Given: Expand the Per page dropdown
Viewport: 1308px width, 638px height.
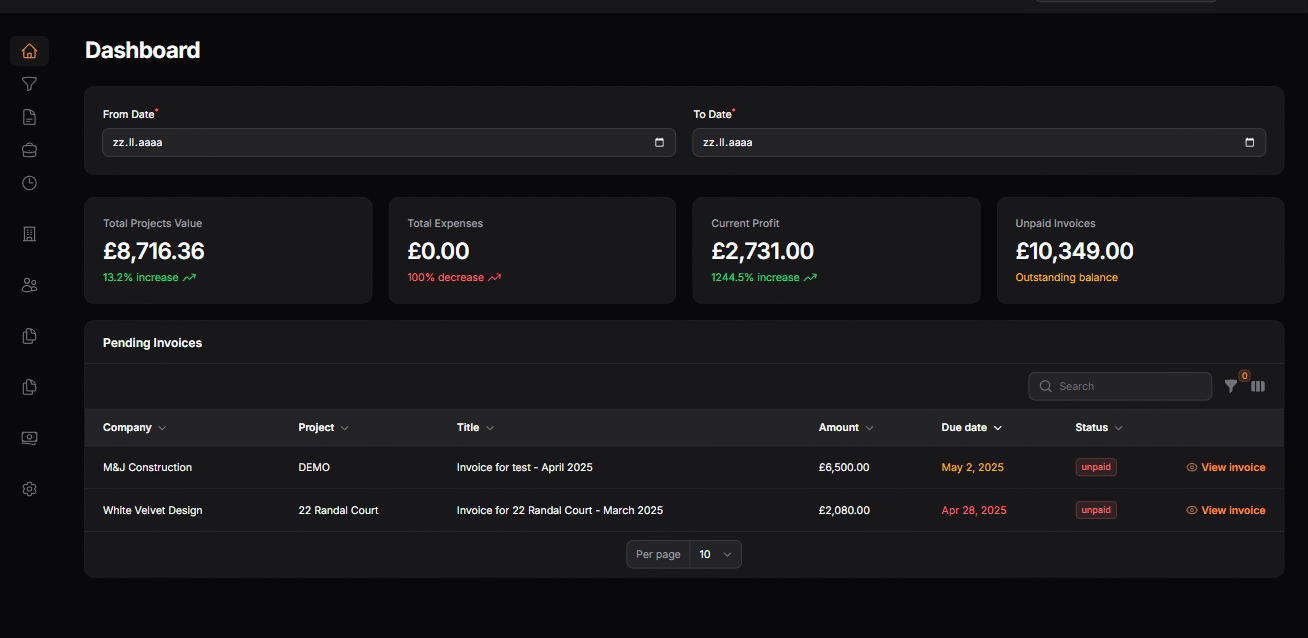Looking at the screenshot, I should coord(715,554).
